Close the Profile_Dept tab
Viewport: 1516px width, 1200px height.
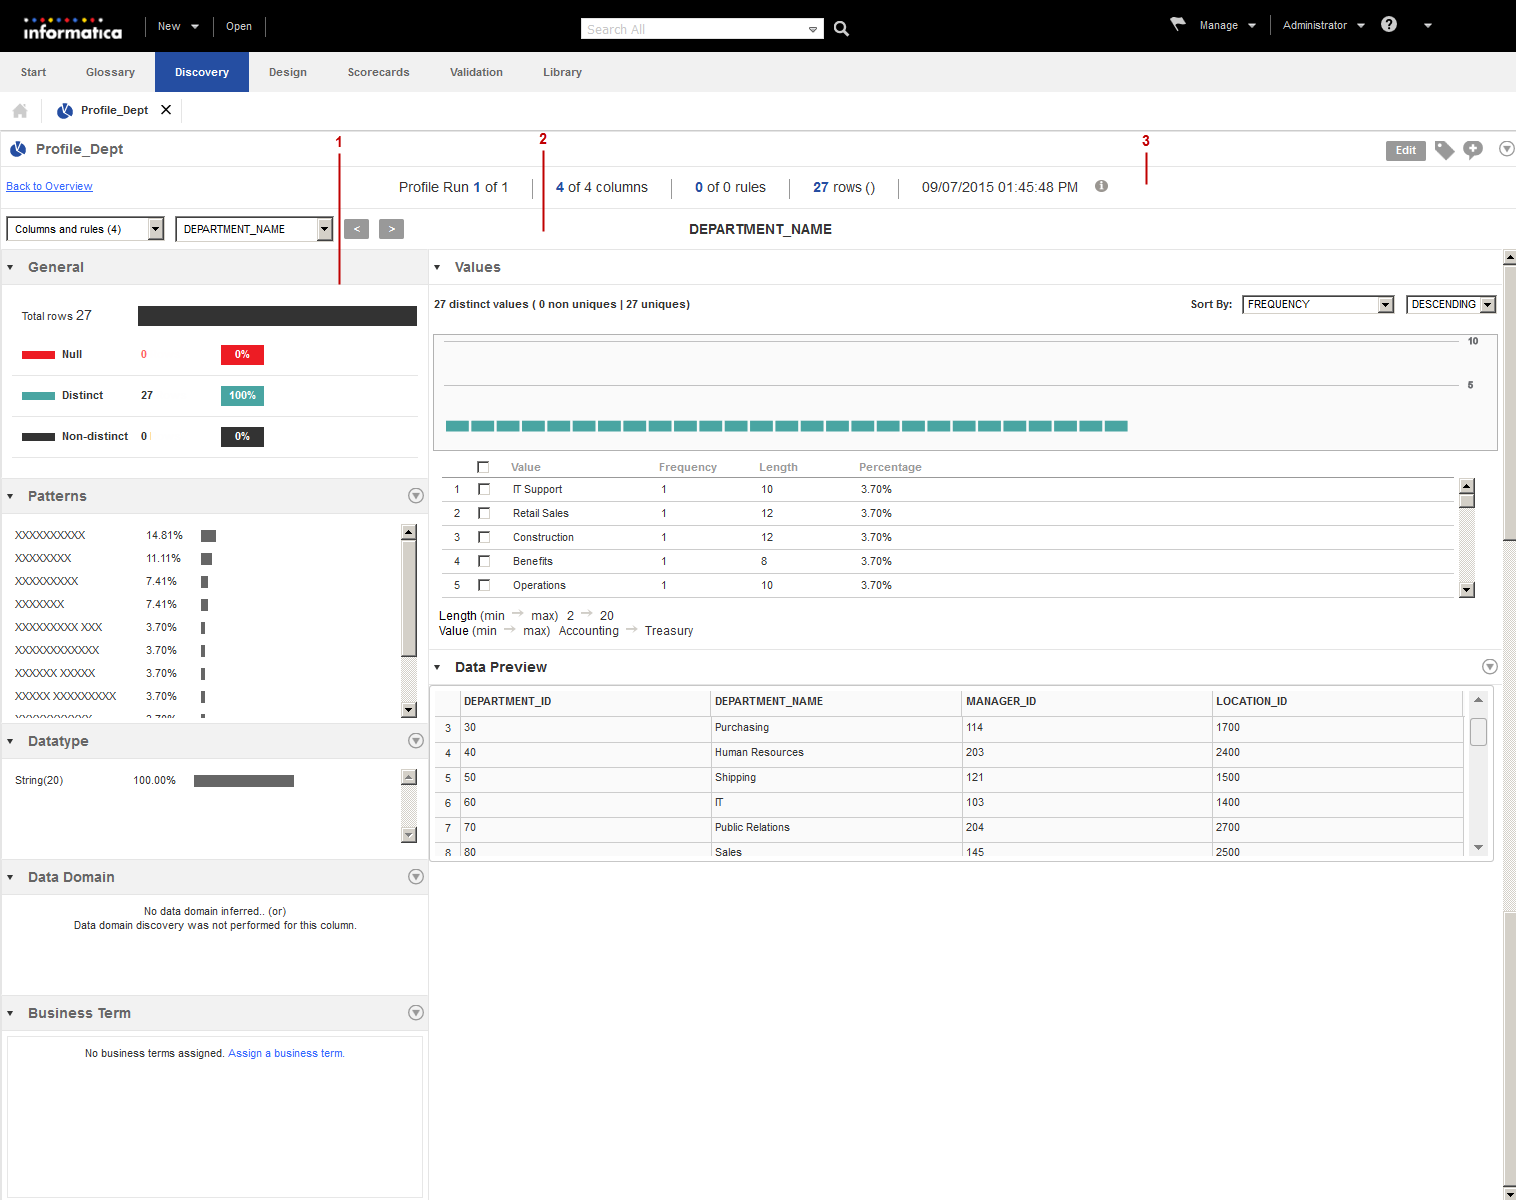(166, 110)
